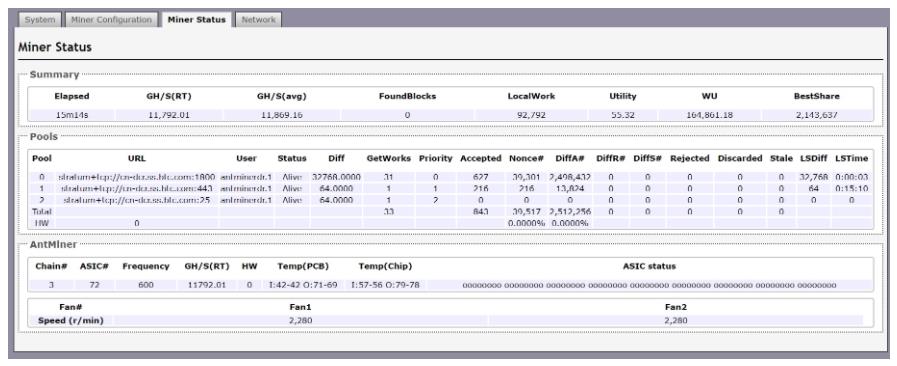Click the ASIC status column header
Viewport: 897px width, 366px height.
coord(649,266)
